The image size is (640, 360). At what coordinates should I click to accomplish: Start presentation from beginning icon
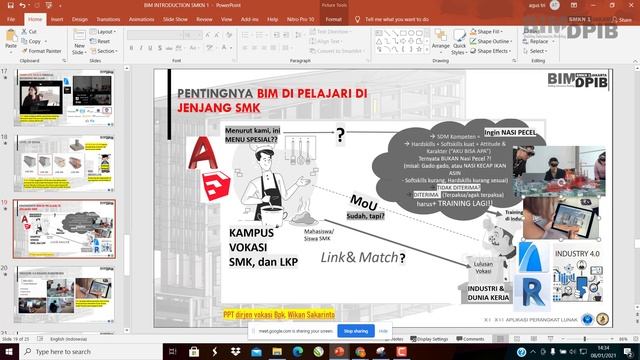point(49,5)
